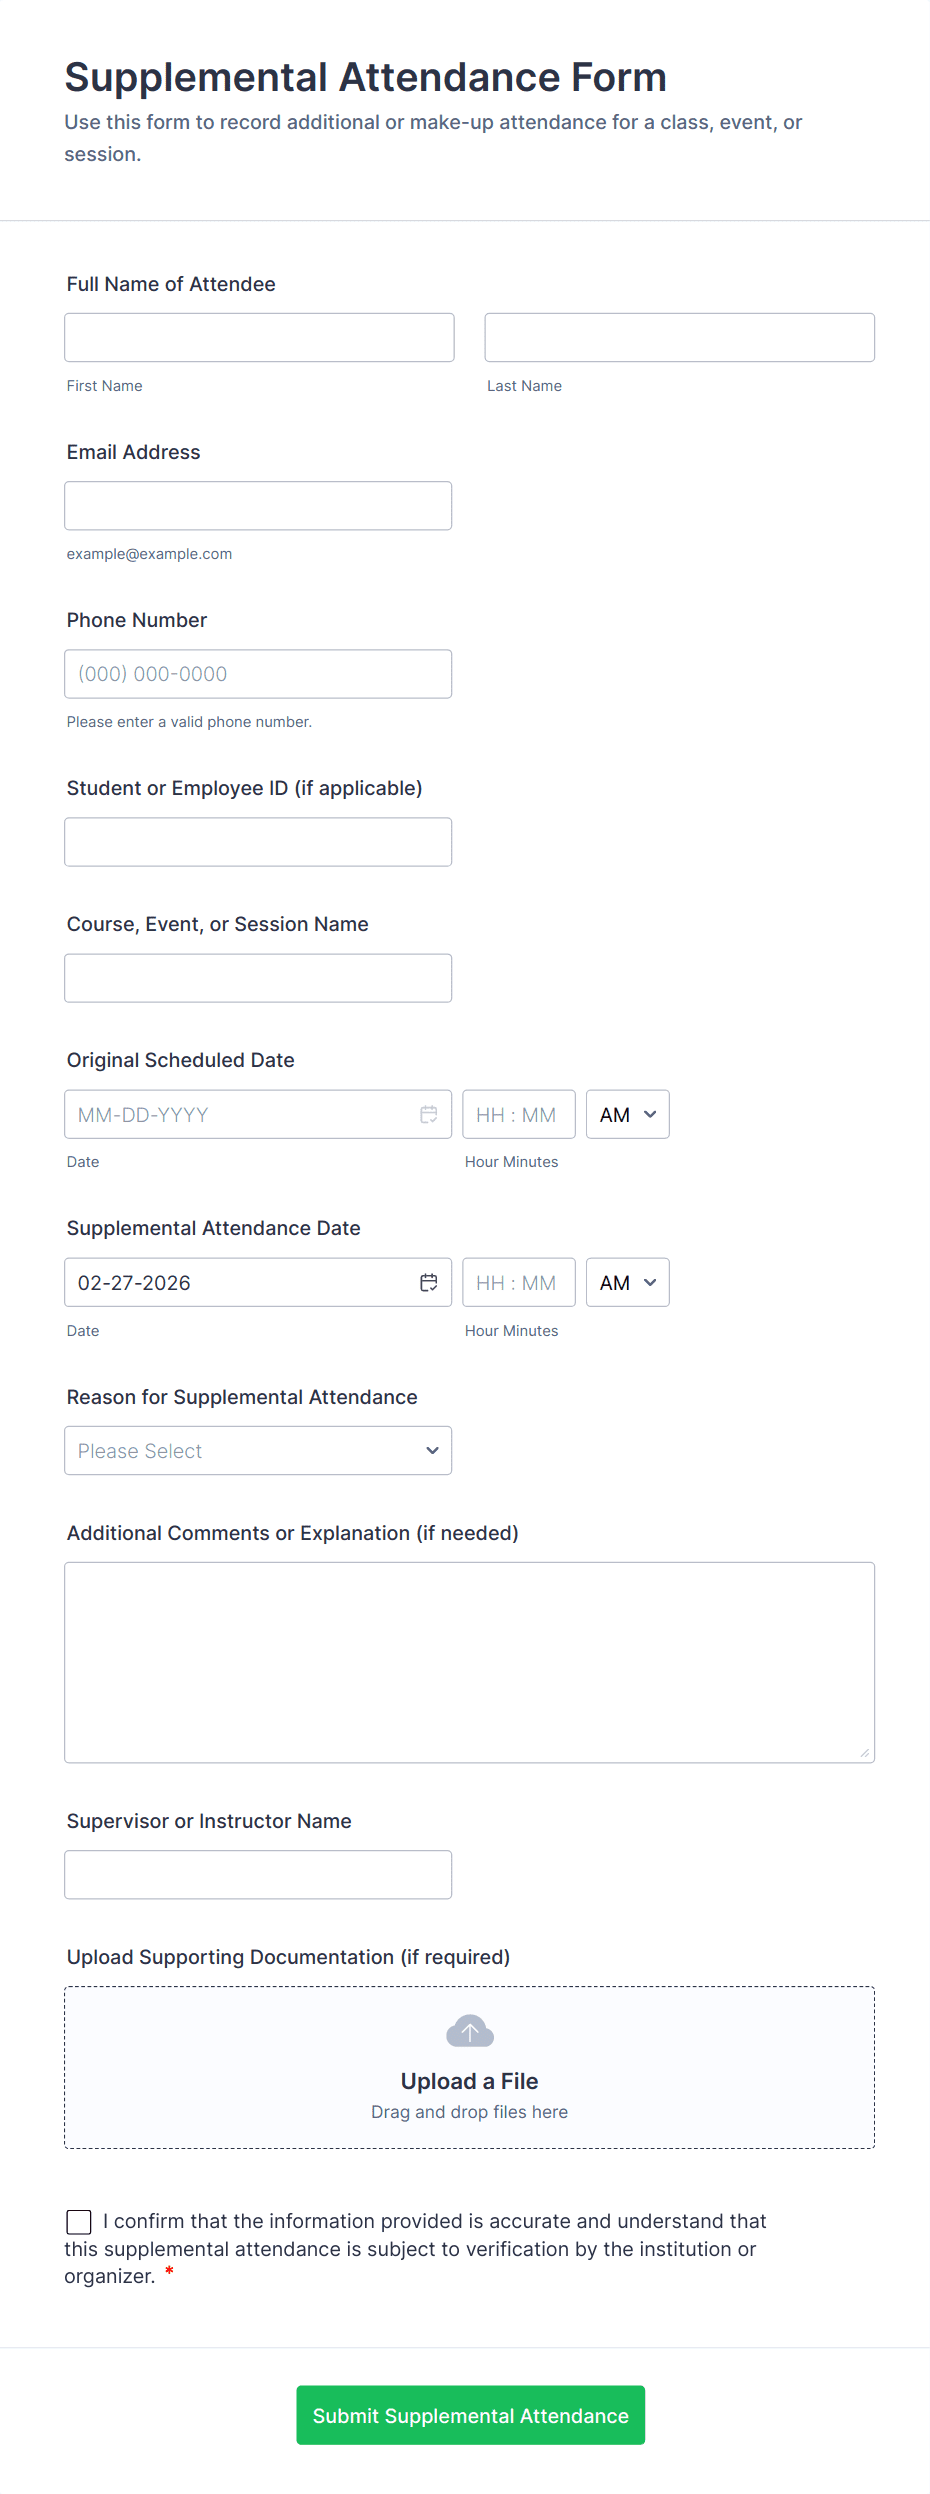This screenshot has width=930, height=2494.
Task: Click Original Scheduled Date MM-DD-YYYY field
Action: point(240,1114)
